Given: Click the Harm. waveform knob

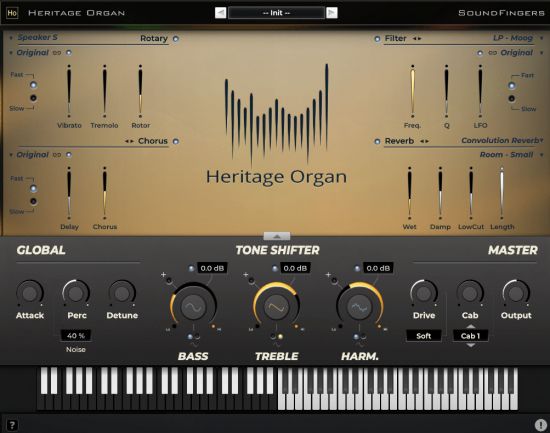Looking at the screenshot, I should click(360, 307).
